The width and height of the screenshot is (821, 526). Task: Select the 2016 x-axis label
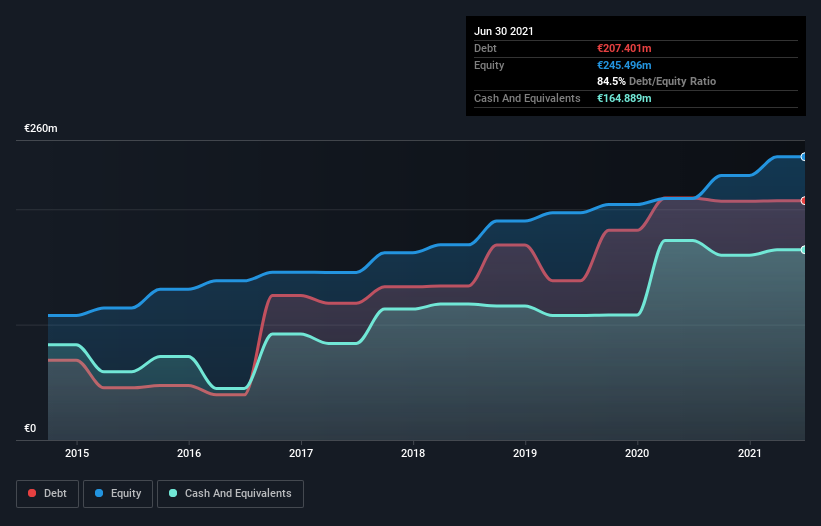coord(189,453)
